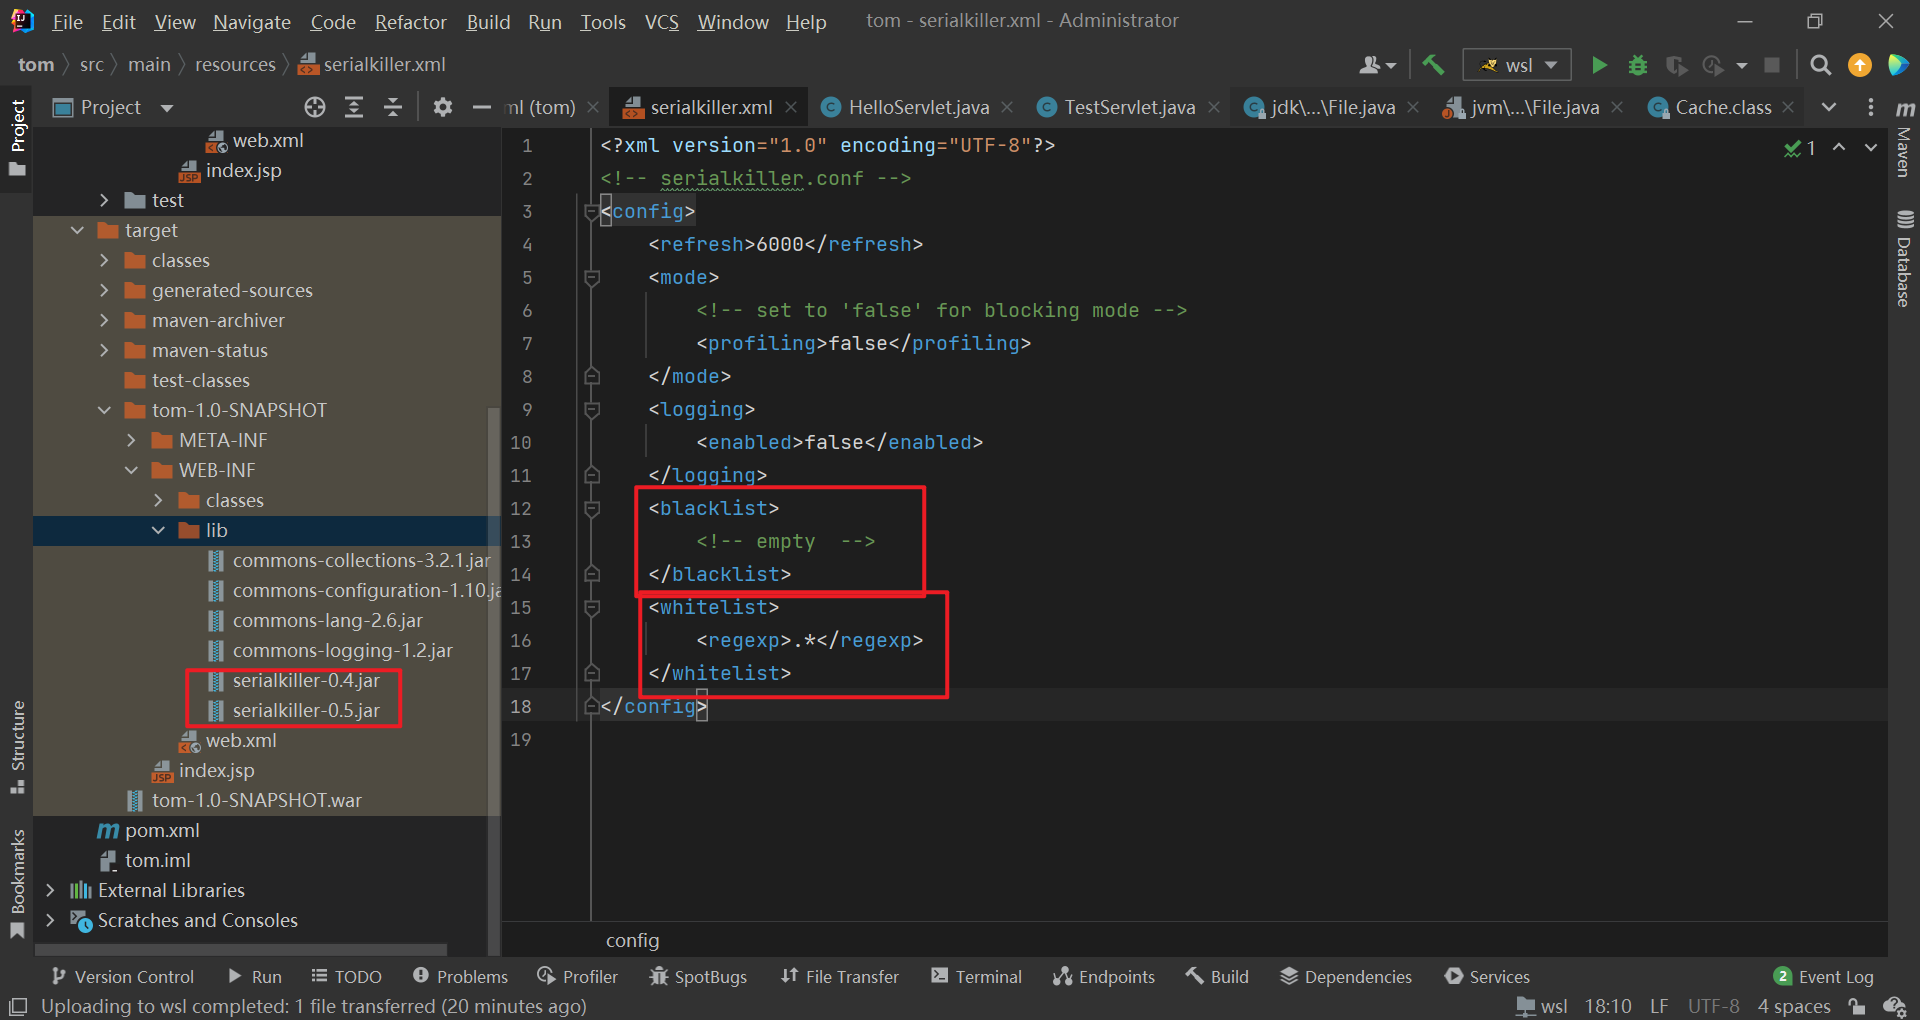The width and height of the screenshot is (1920, 1020).
Task: Click the UTF-8 encoding status widget
Action: click(x=1714, y=1006)
